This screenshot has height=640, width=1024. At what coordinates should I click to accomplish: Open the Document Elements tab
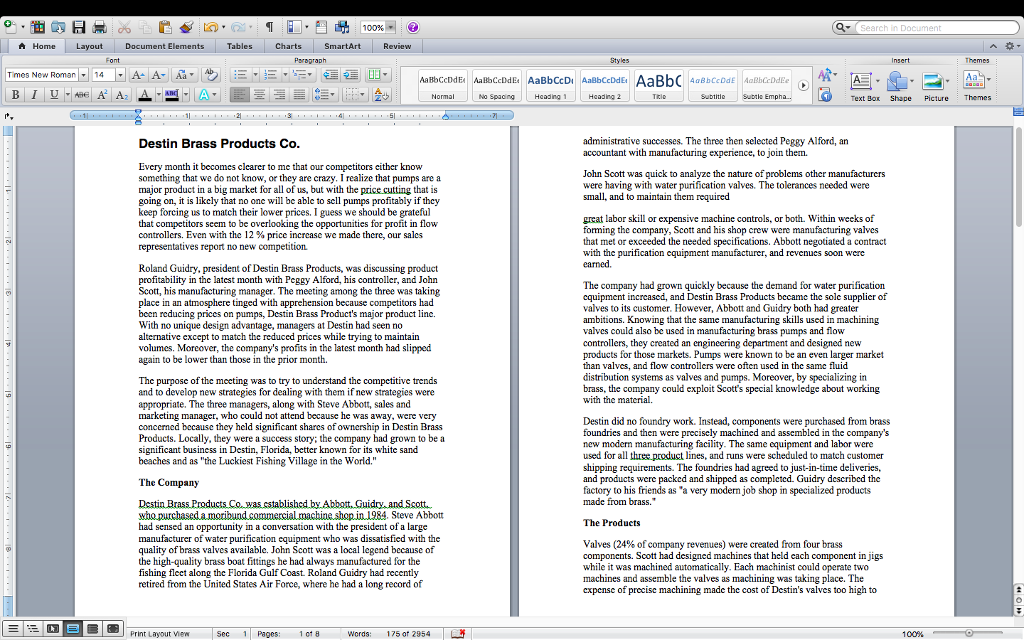(x=165, y=46)
